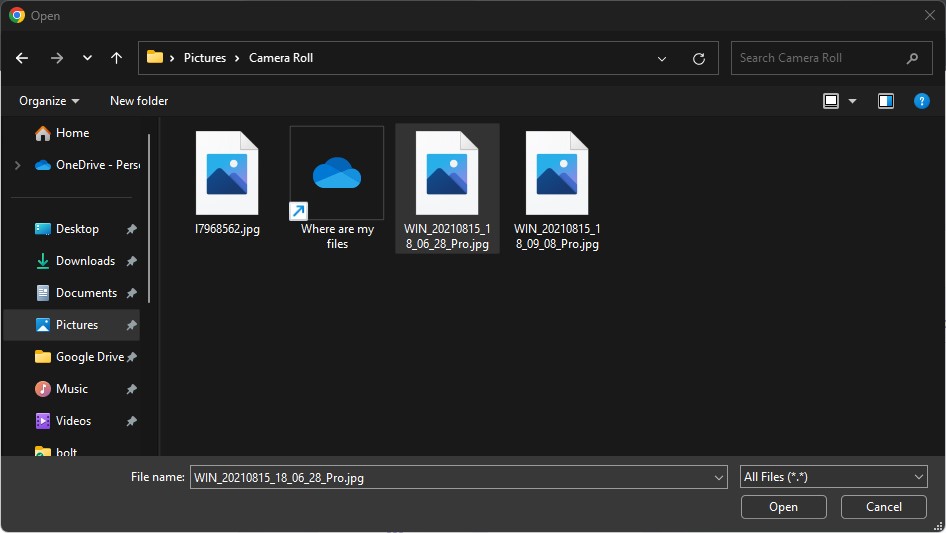
Task: Click New folder in toolbar
Action: pyautogui.click(x=139, y=101)
